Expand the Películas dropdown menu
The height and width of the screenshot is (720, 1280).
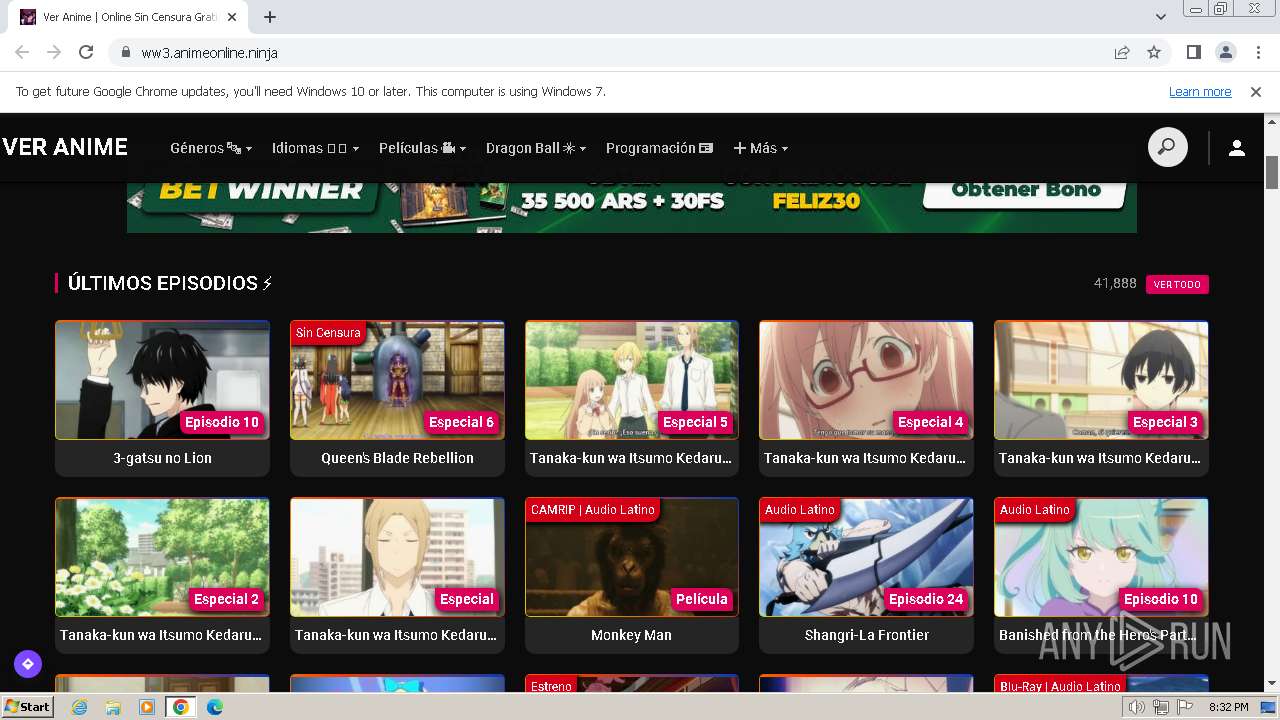[x=422, y=148]
